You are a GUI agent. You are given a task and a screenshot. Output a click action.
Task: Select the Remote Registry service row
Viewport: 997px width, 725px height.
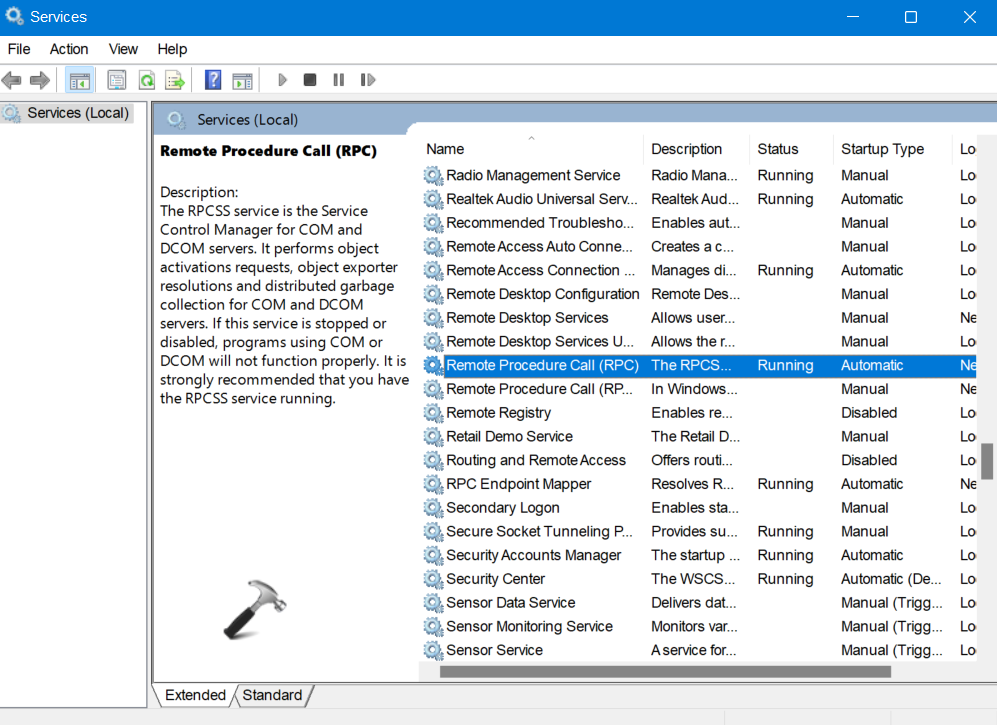point(498,413)
